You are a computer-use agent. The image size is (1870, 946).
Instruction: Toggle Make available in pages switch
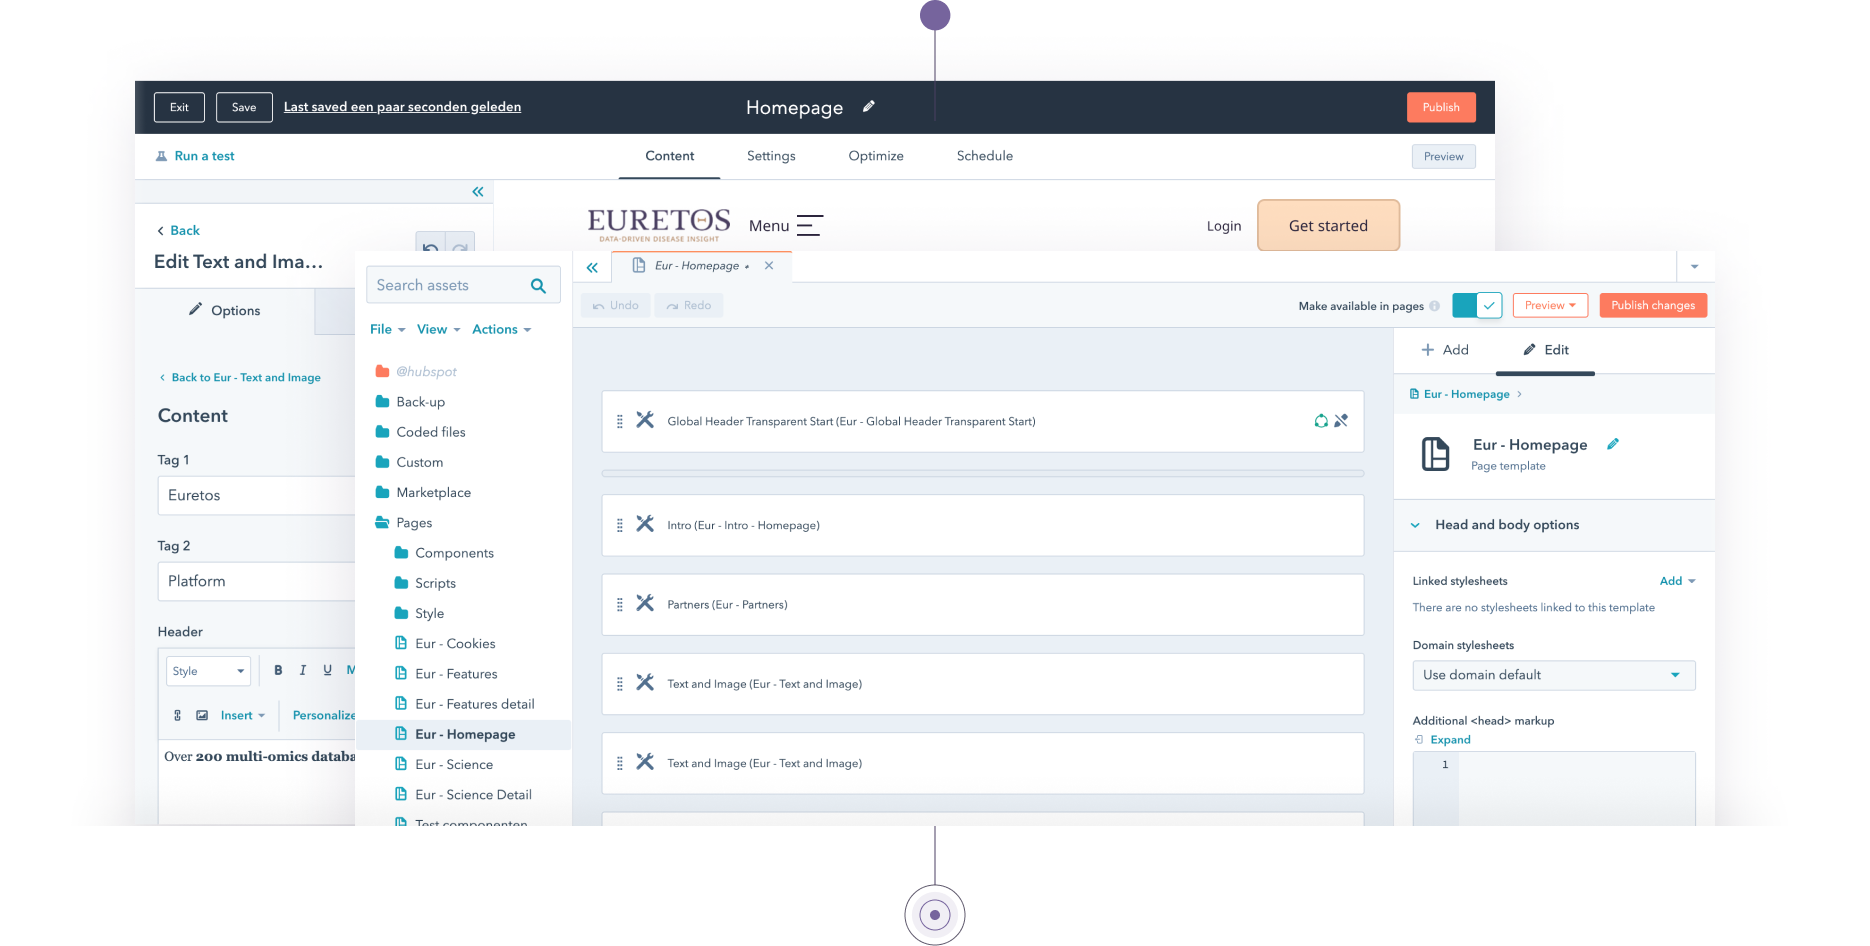(x=1477, y=305)
